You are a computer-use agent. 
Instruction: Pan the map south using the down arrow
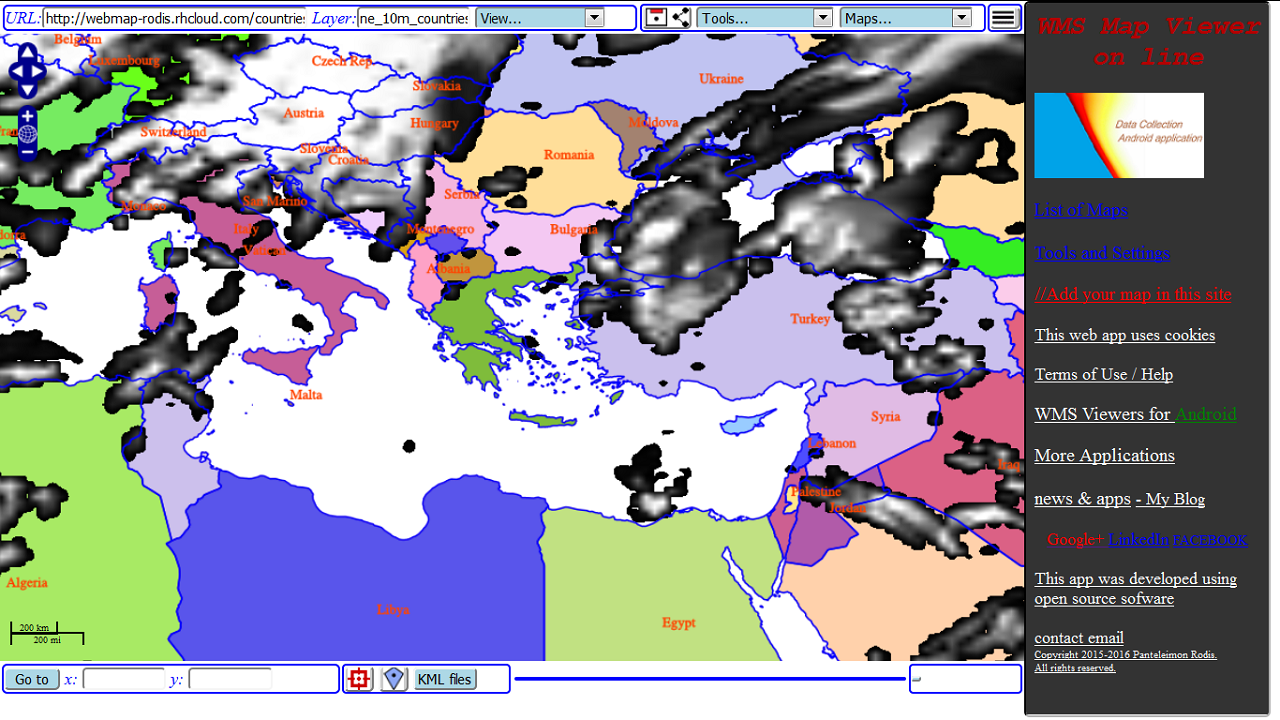(28, 91)
